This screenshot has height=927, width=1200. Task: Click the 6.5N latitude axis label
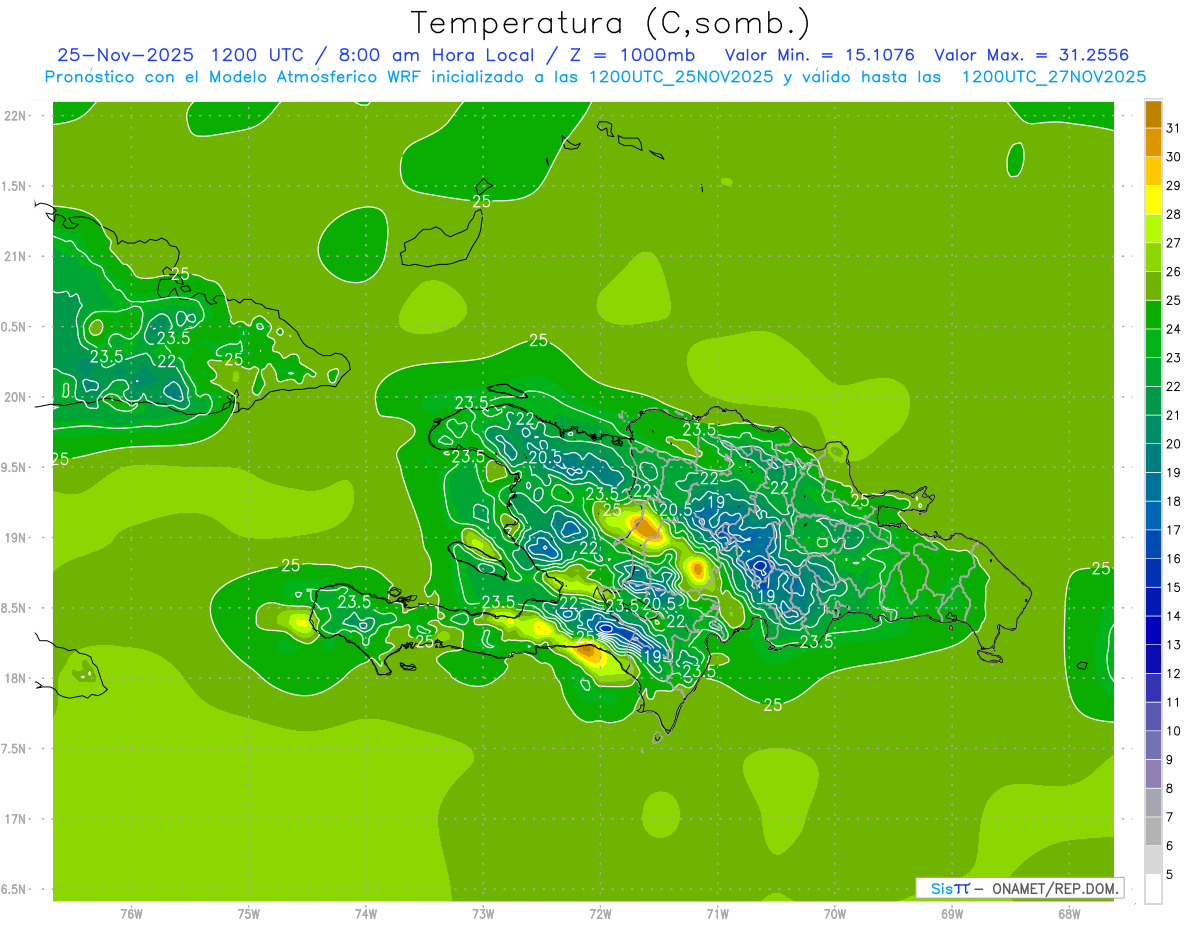[14, 889]
